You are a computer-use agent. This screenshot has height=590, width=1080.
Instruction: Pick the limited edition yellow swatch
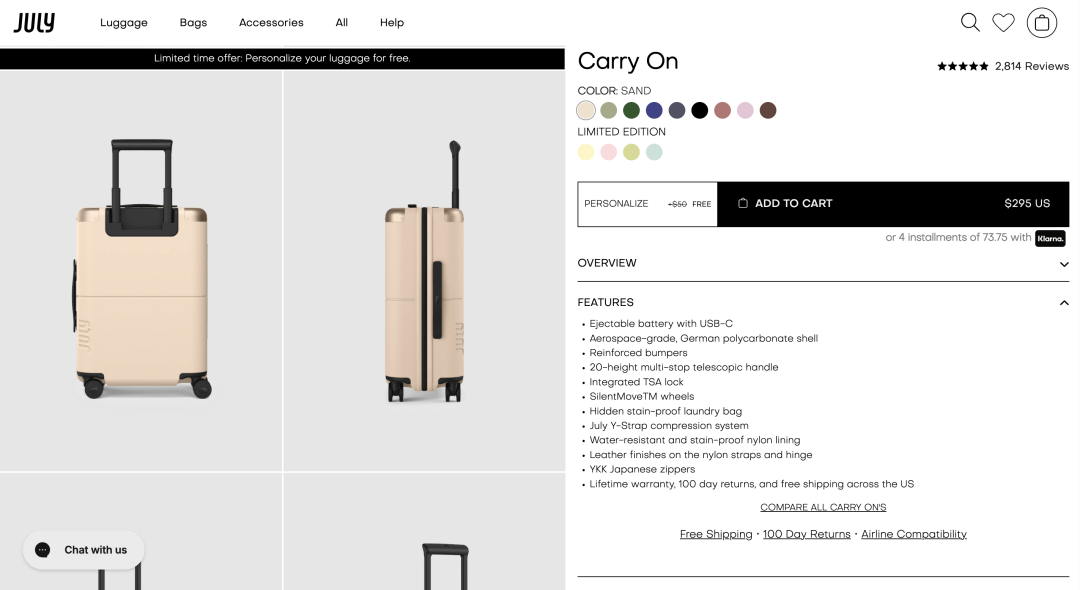point(586,152)
